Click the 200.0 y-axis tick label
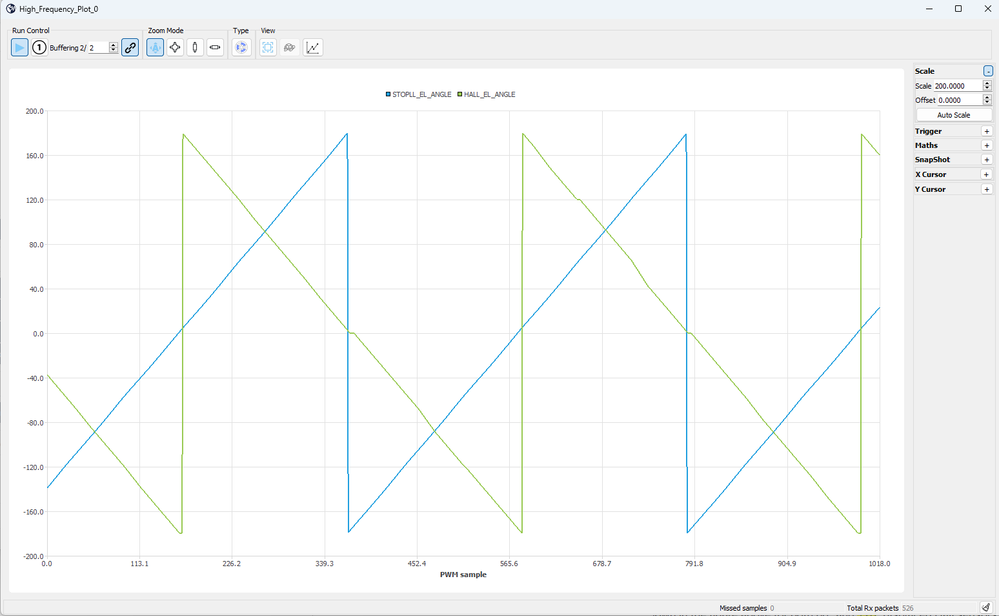Screen dimensions: 999x616 click(x=34, y=111)
